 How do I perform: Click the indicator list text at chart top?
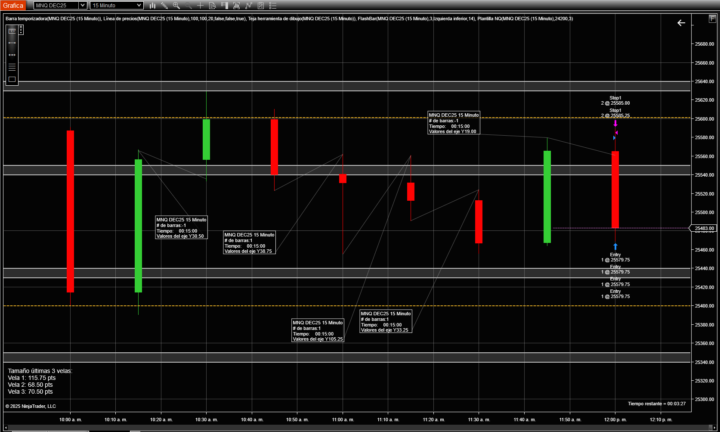289,19
